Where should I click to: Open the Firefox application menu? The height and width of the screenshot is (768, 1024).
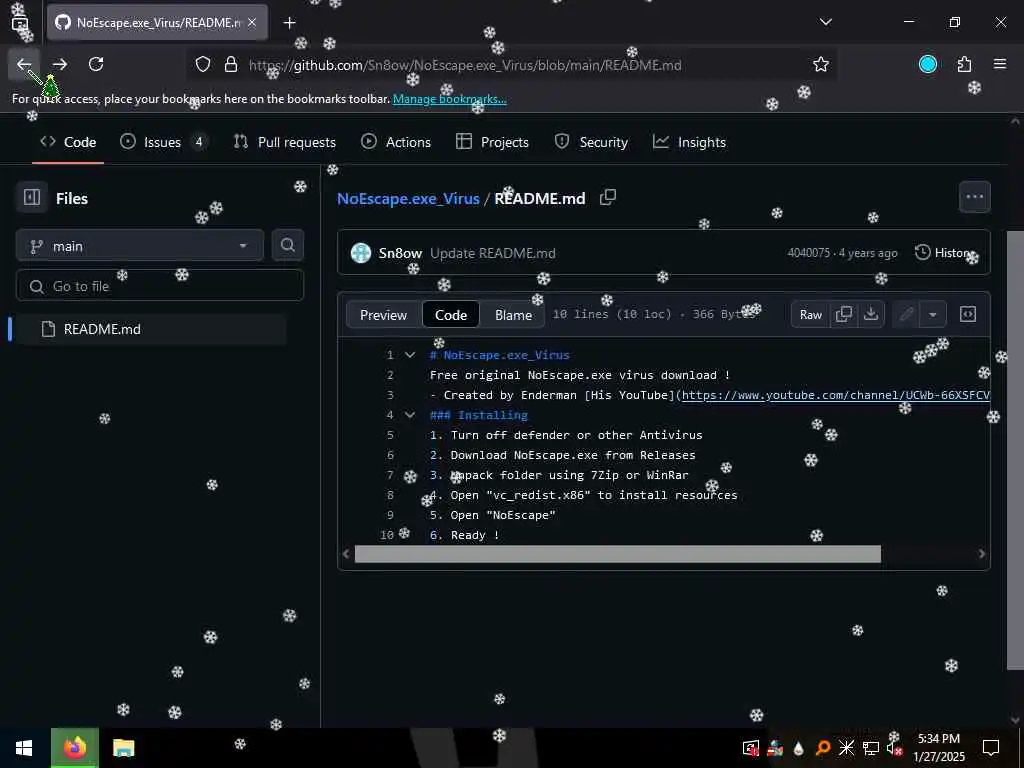1000,64
